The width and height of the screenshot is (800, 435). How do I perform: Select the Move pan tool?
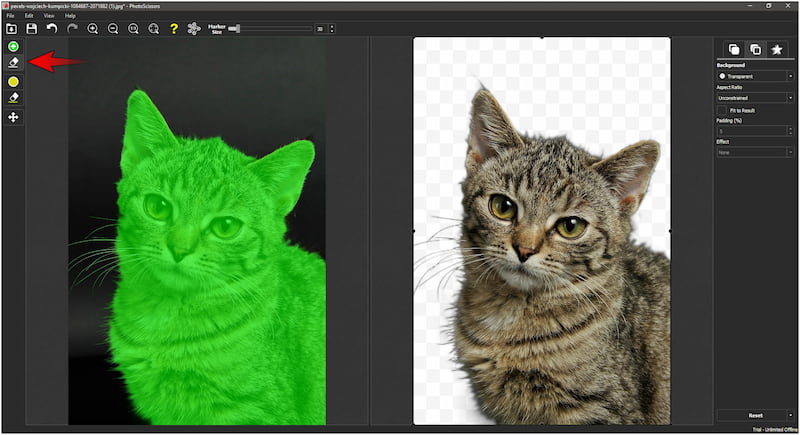tap(13, 117)
